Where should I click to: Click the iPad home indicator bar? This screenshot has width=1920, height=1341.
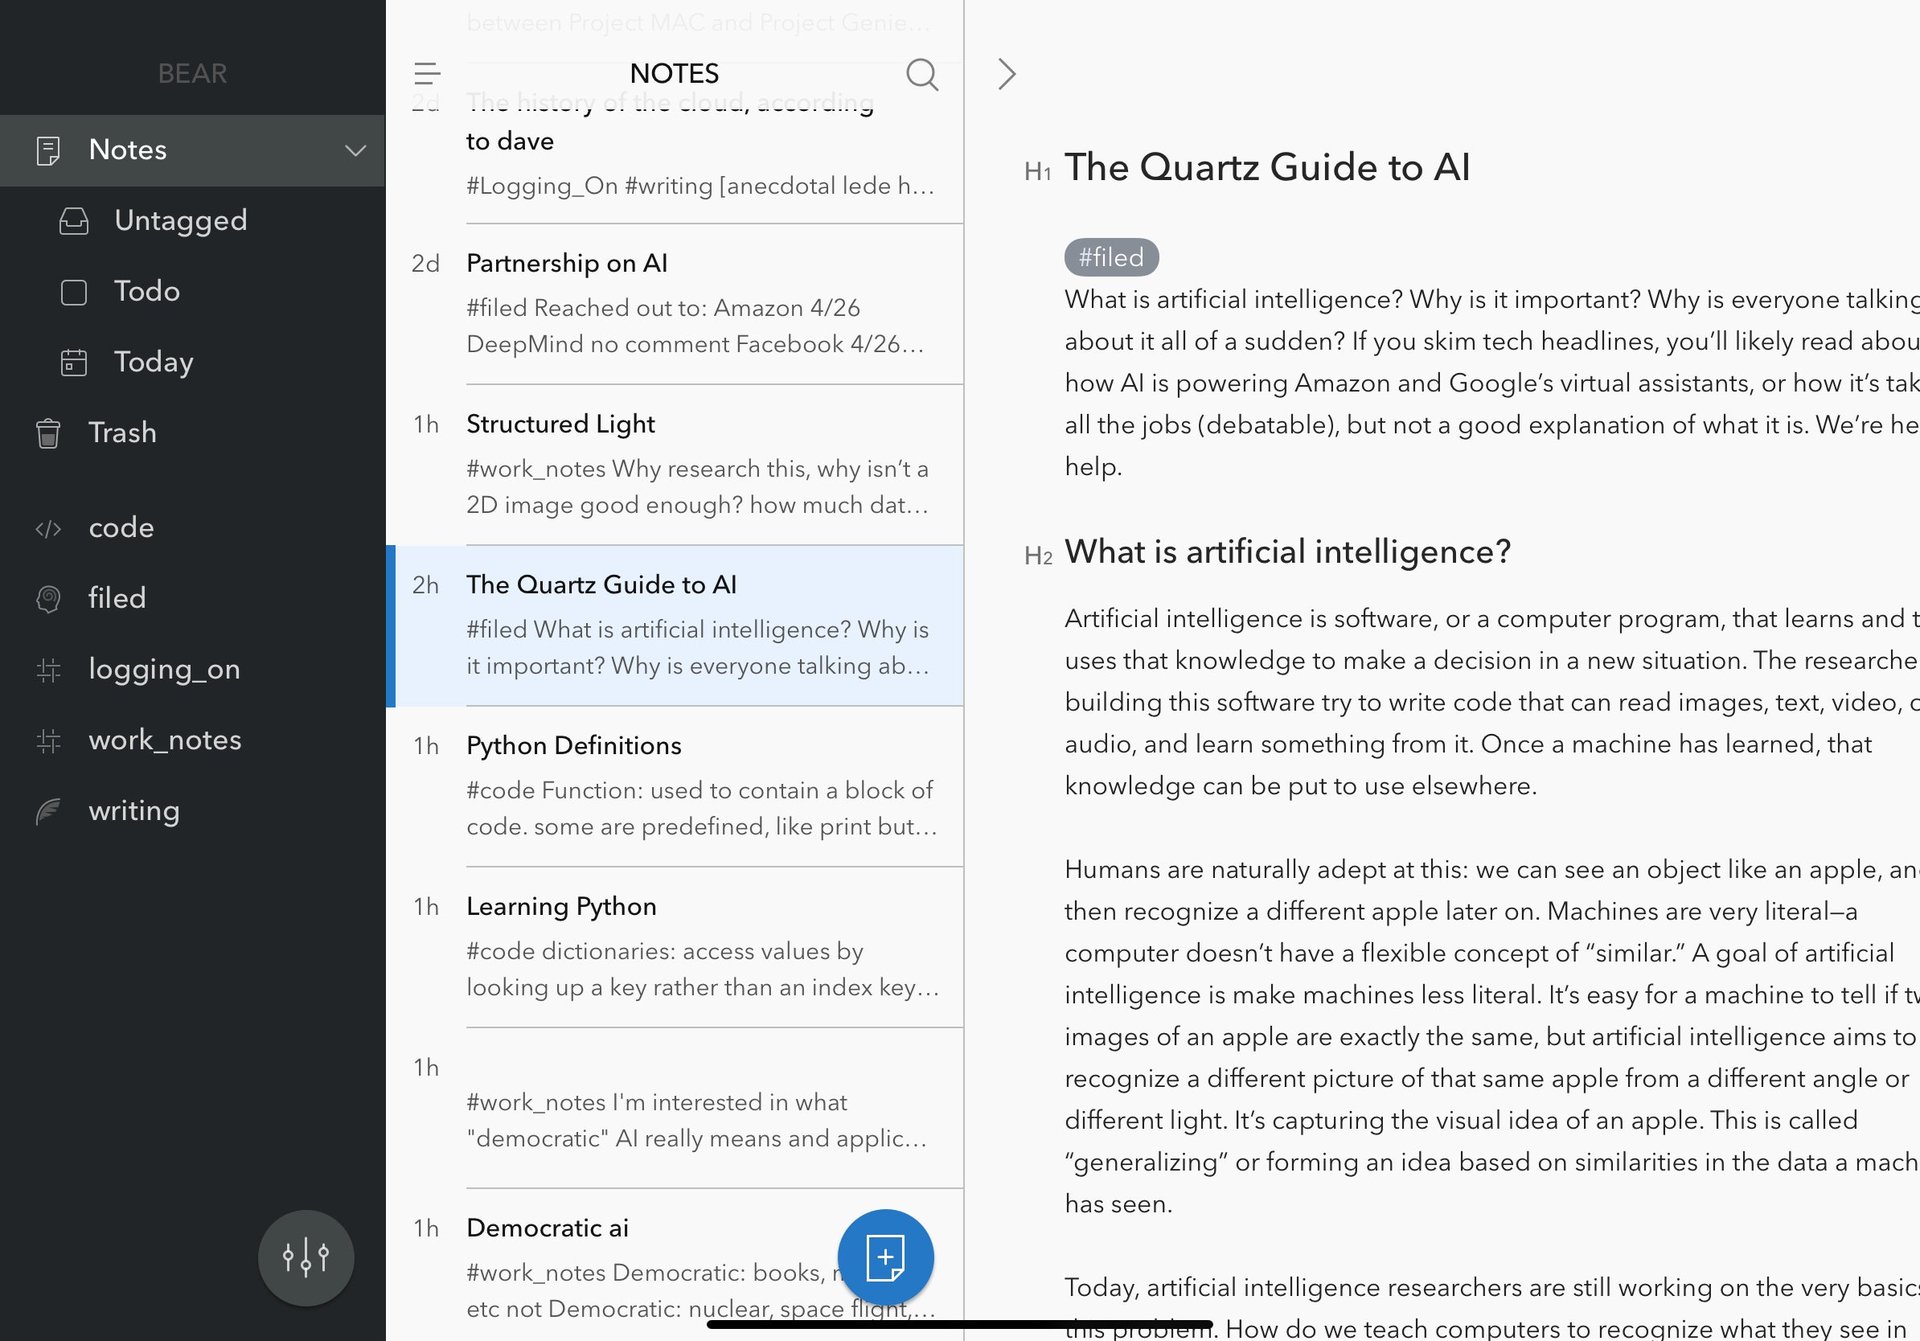960,1325
